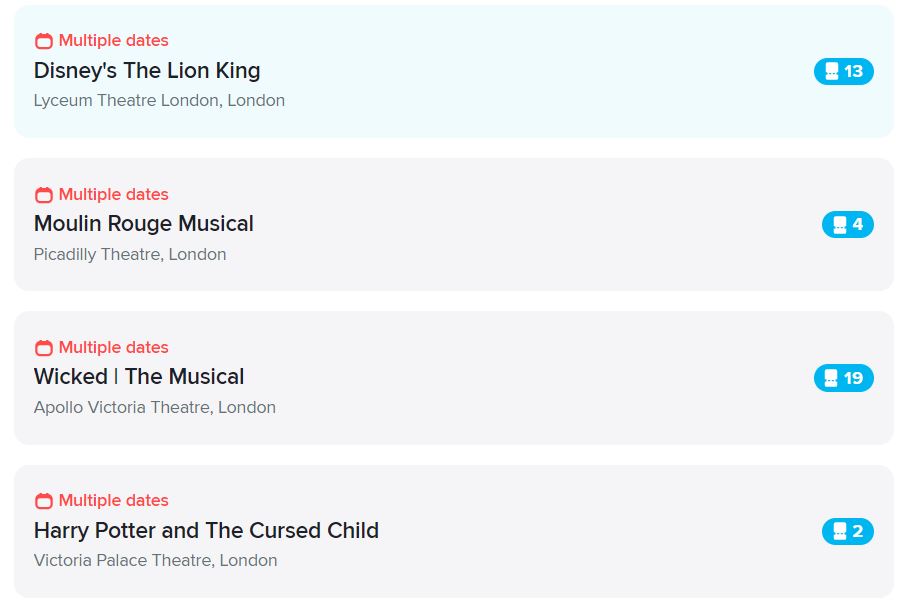Open Harry Potter and The Cursed Child
Image resolution: width=907 pixels, height=613 pixels.
[x=205, y=531]
